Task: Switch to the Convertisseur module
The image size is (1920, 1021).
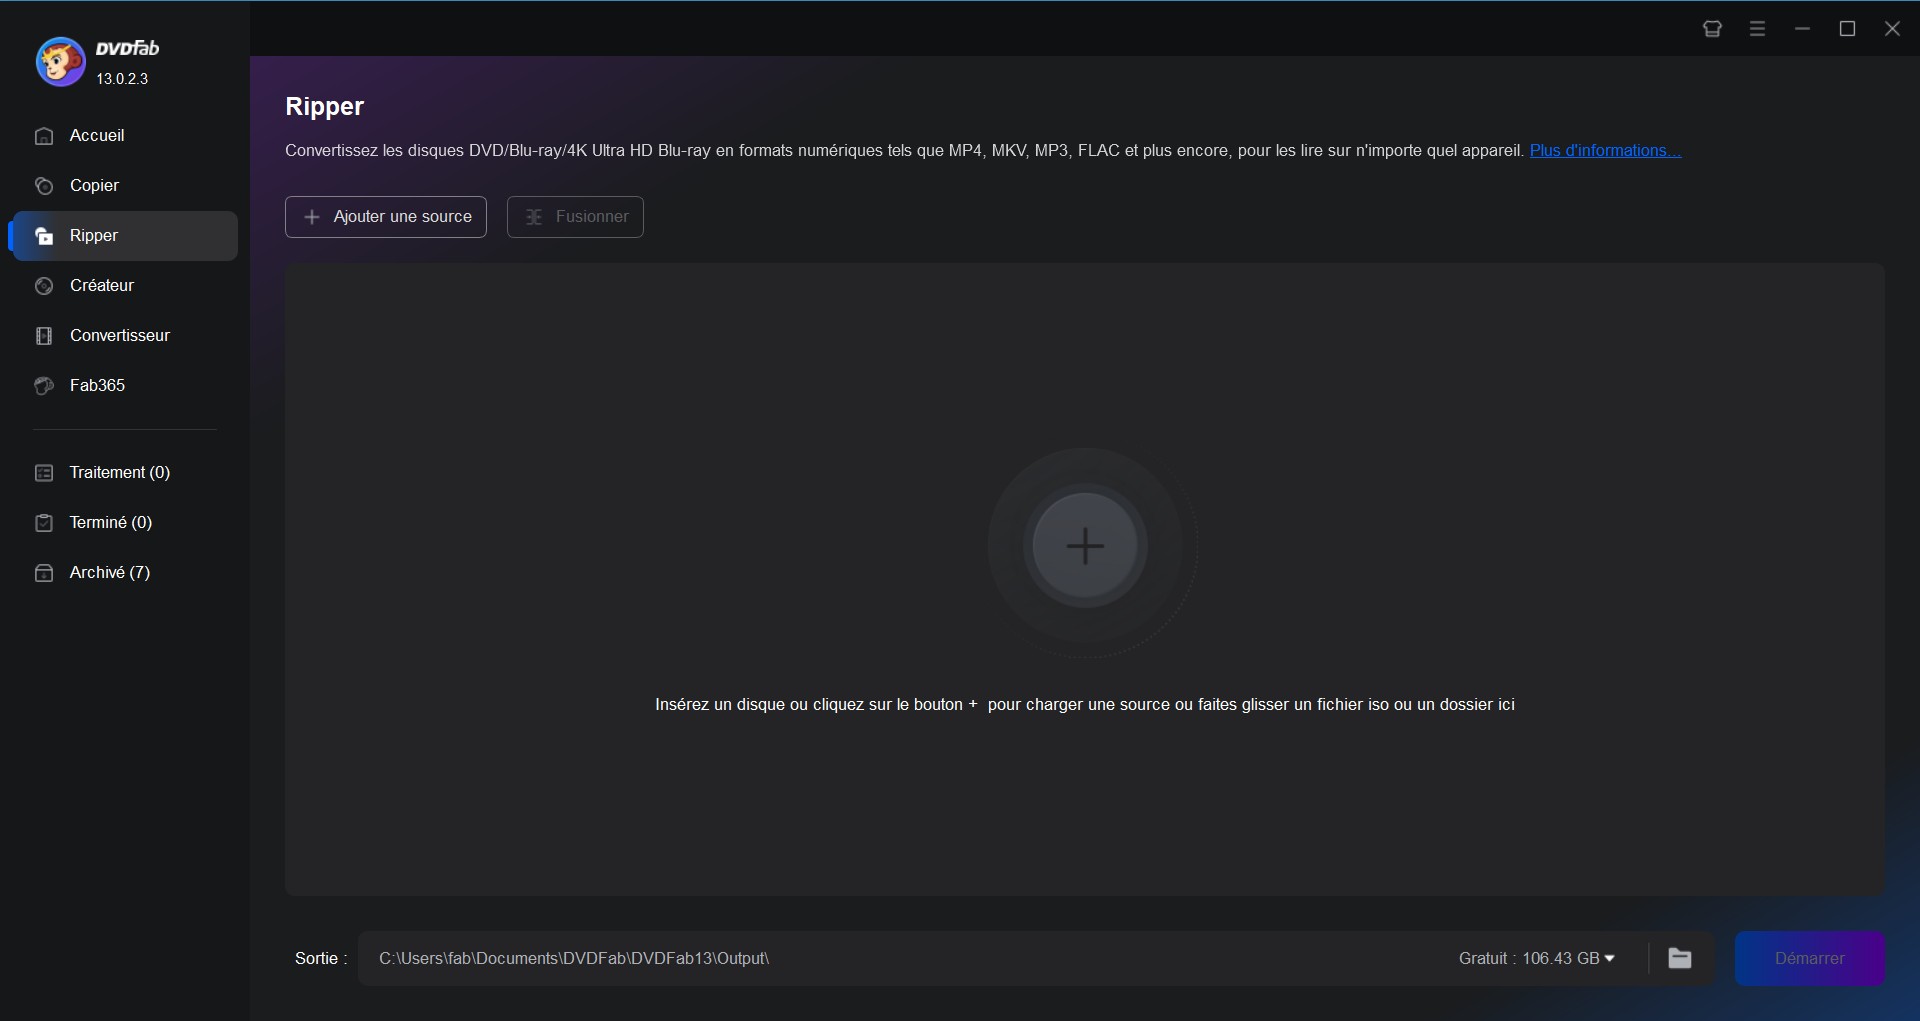Action: pyautogui.click(x=124, y=336)
